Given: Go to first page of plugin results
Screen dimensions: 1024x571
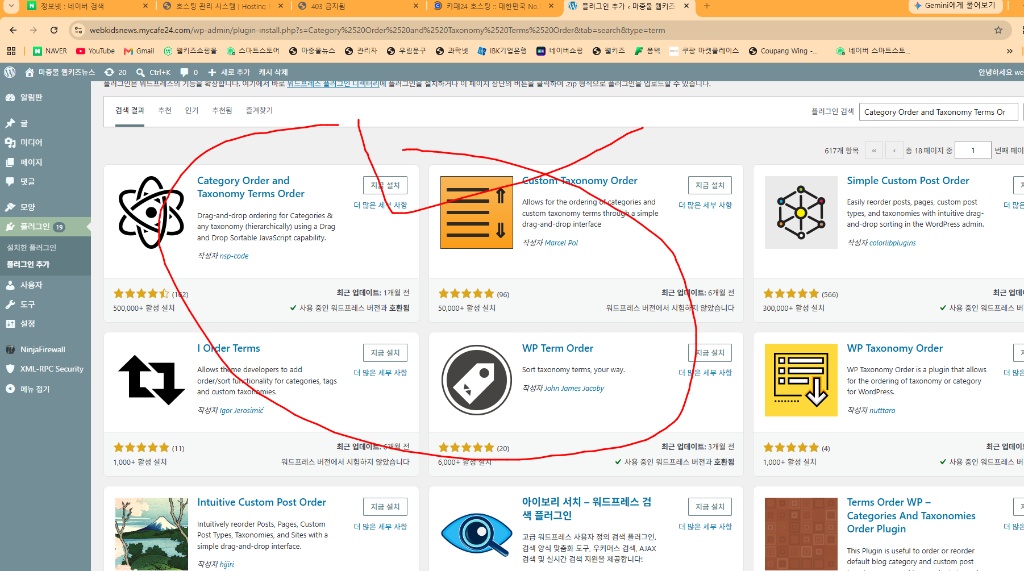Looking at the screenshot, I should click(x=873, y=150).
